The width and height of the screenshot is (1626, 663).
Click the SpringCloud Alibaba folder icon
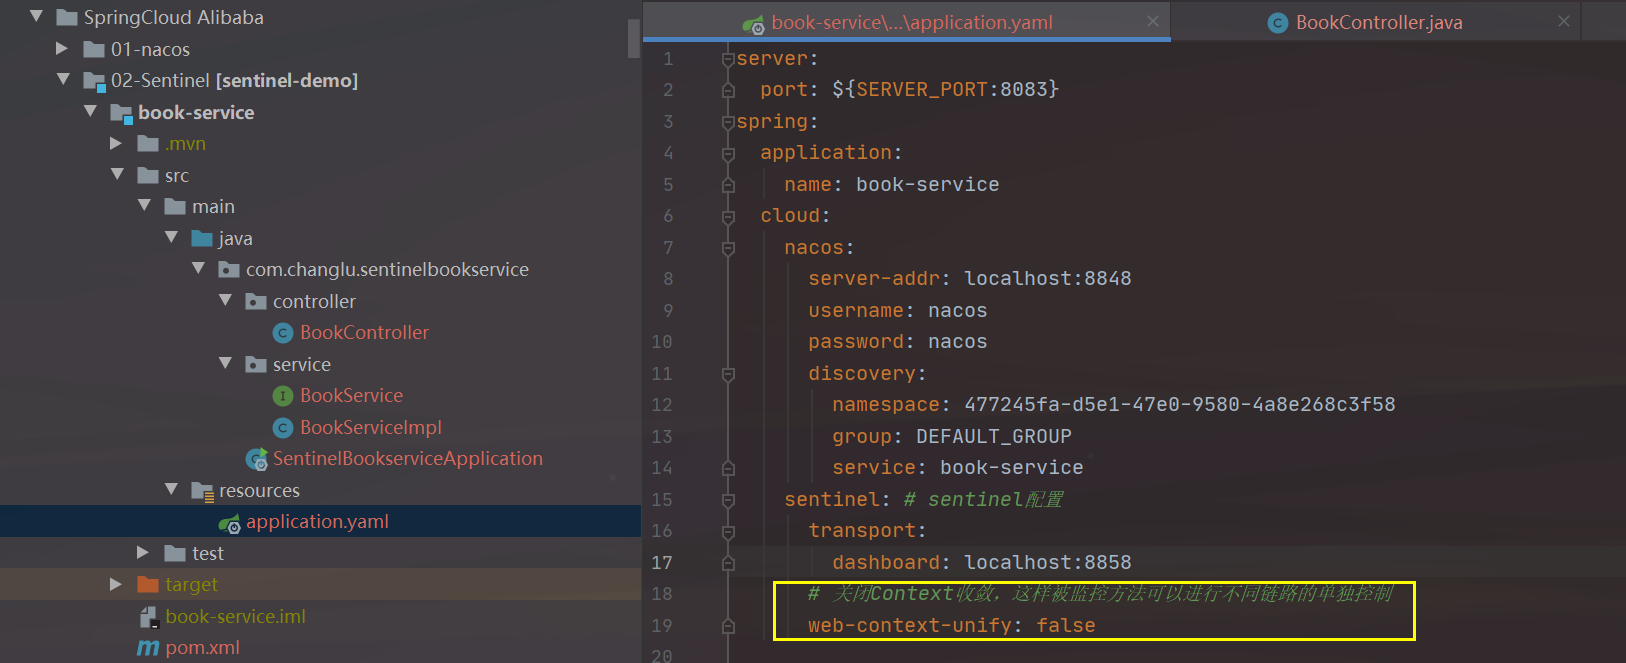[67, 17]
